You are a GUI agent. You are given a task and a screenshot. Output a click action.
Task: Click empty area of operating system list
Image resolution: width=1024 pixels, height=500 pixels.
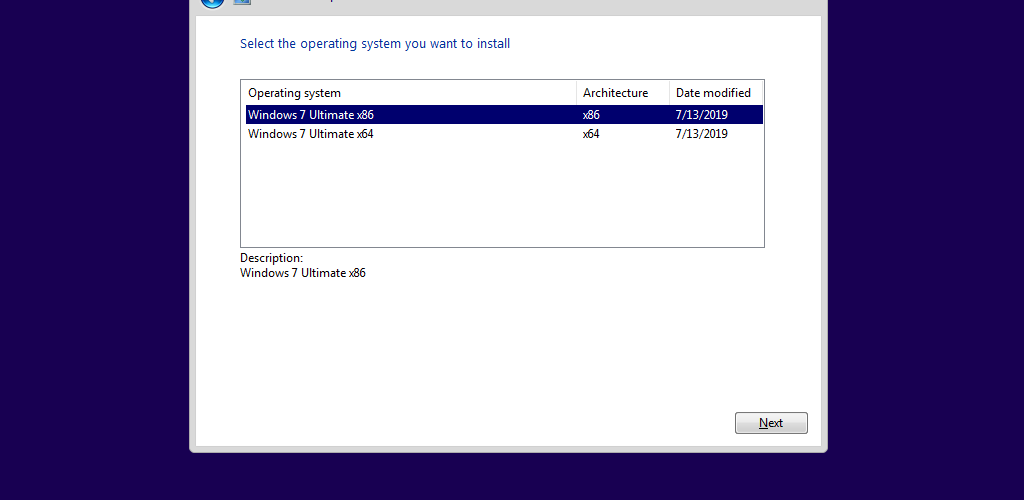tap(502, 195)
